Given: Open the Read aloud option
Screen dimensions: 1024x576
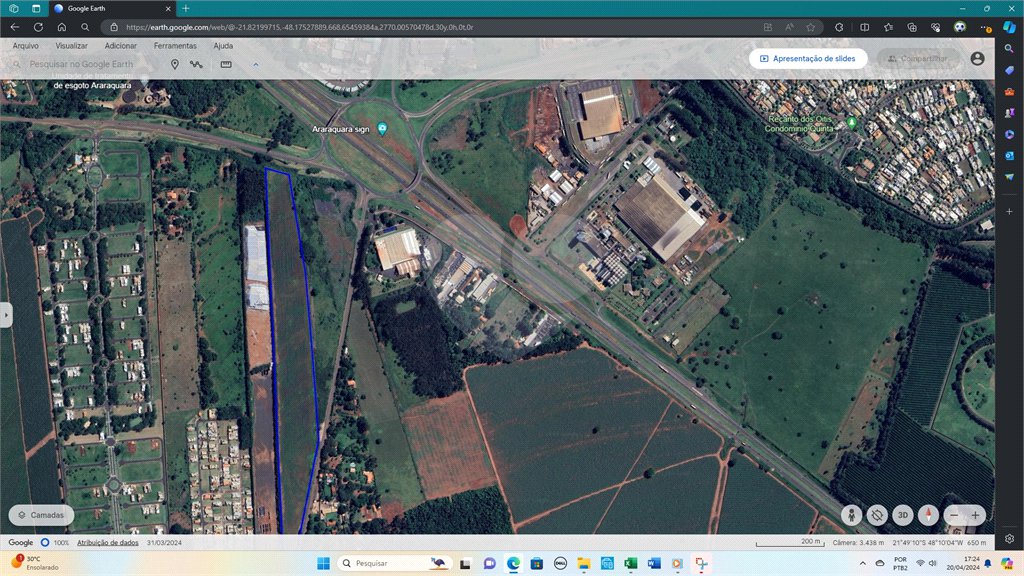Looking at the screenshot, I should tap(789, 27).
